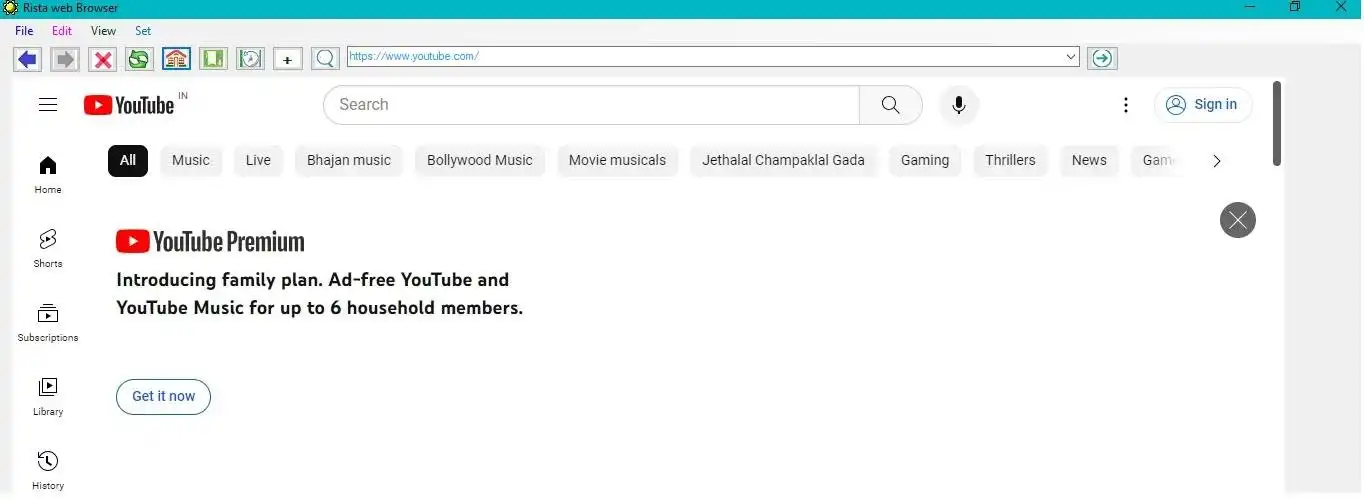
Task: Select the Jethalal Champaklal Gada chip
Action: 783,160
